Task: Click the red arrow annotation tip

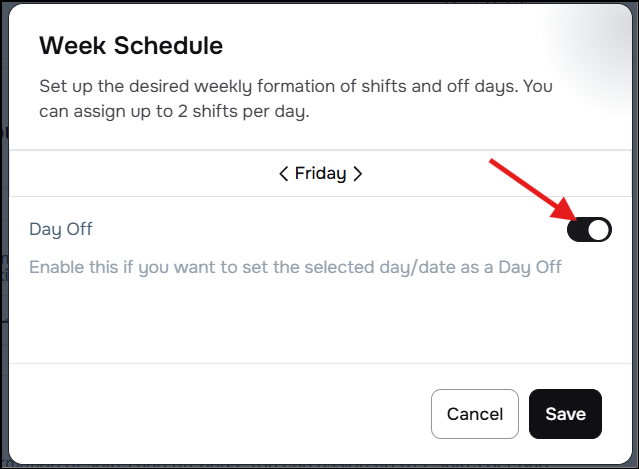Action: coord(574,214)
